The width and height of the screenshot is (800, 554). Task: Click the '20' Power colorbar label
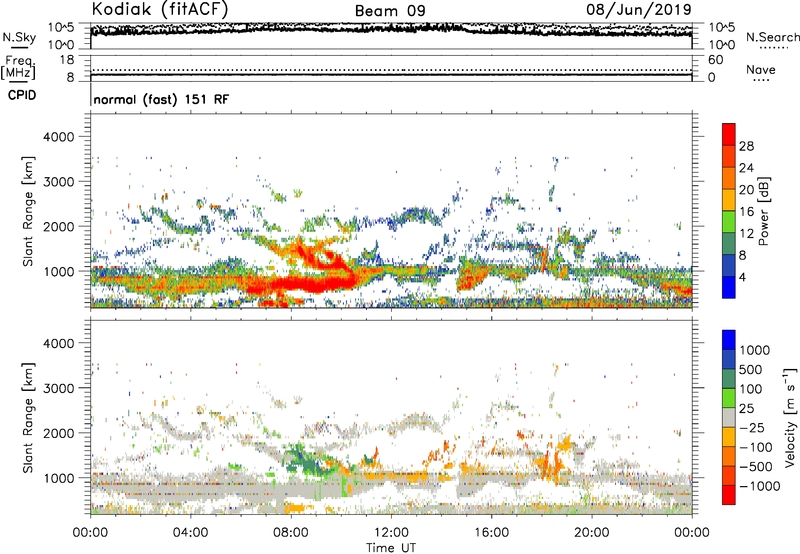[x=746, y=190]
